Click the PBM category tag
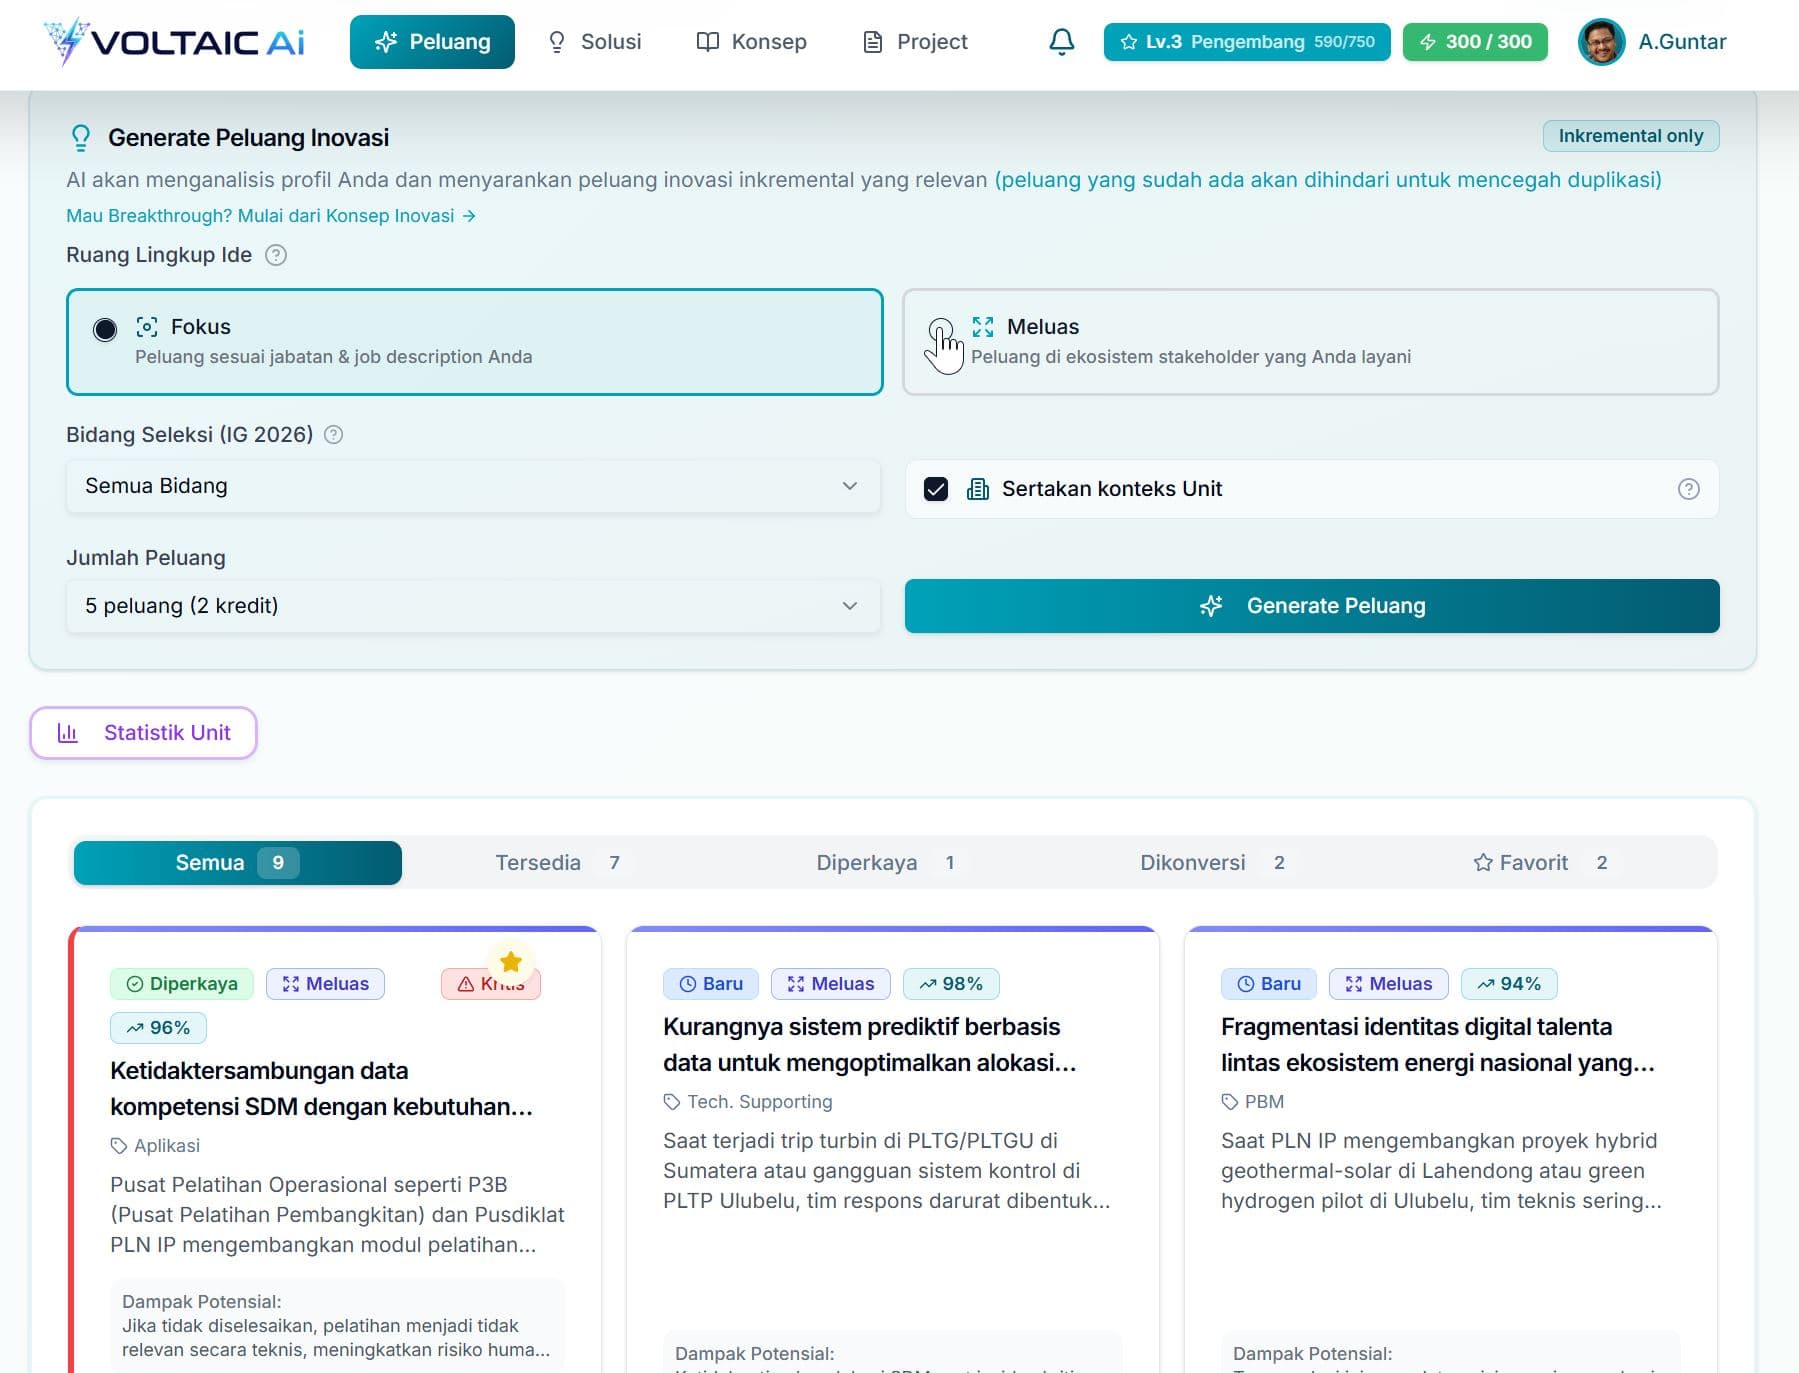Image resolution: width=1799 pixels, height=1373 pixels. (1253, 1102)
